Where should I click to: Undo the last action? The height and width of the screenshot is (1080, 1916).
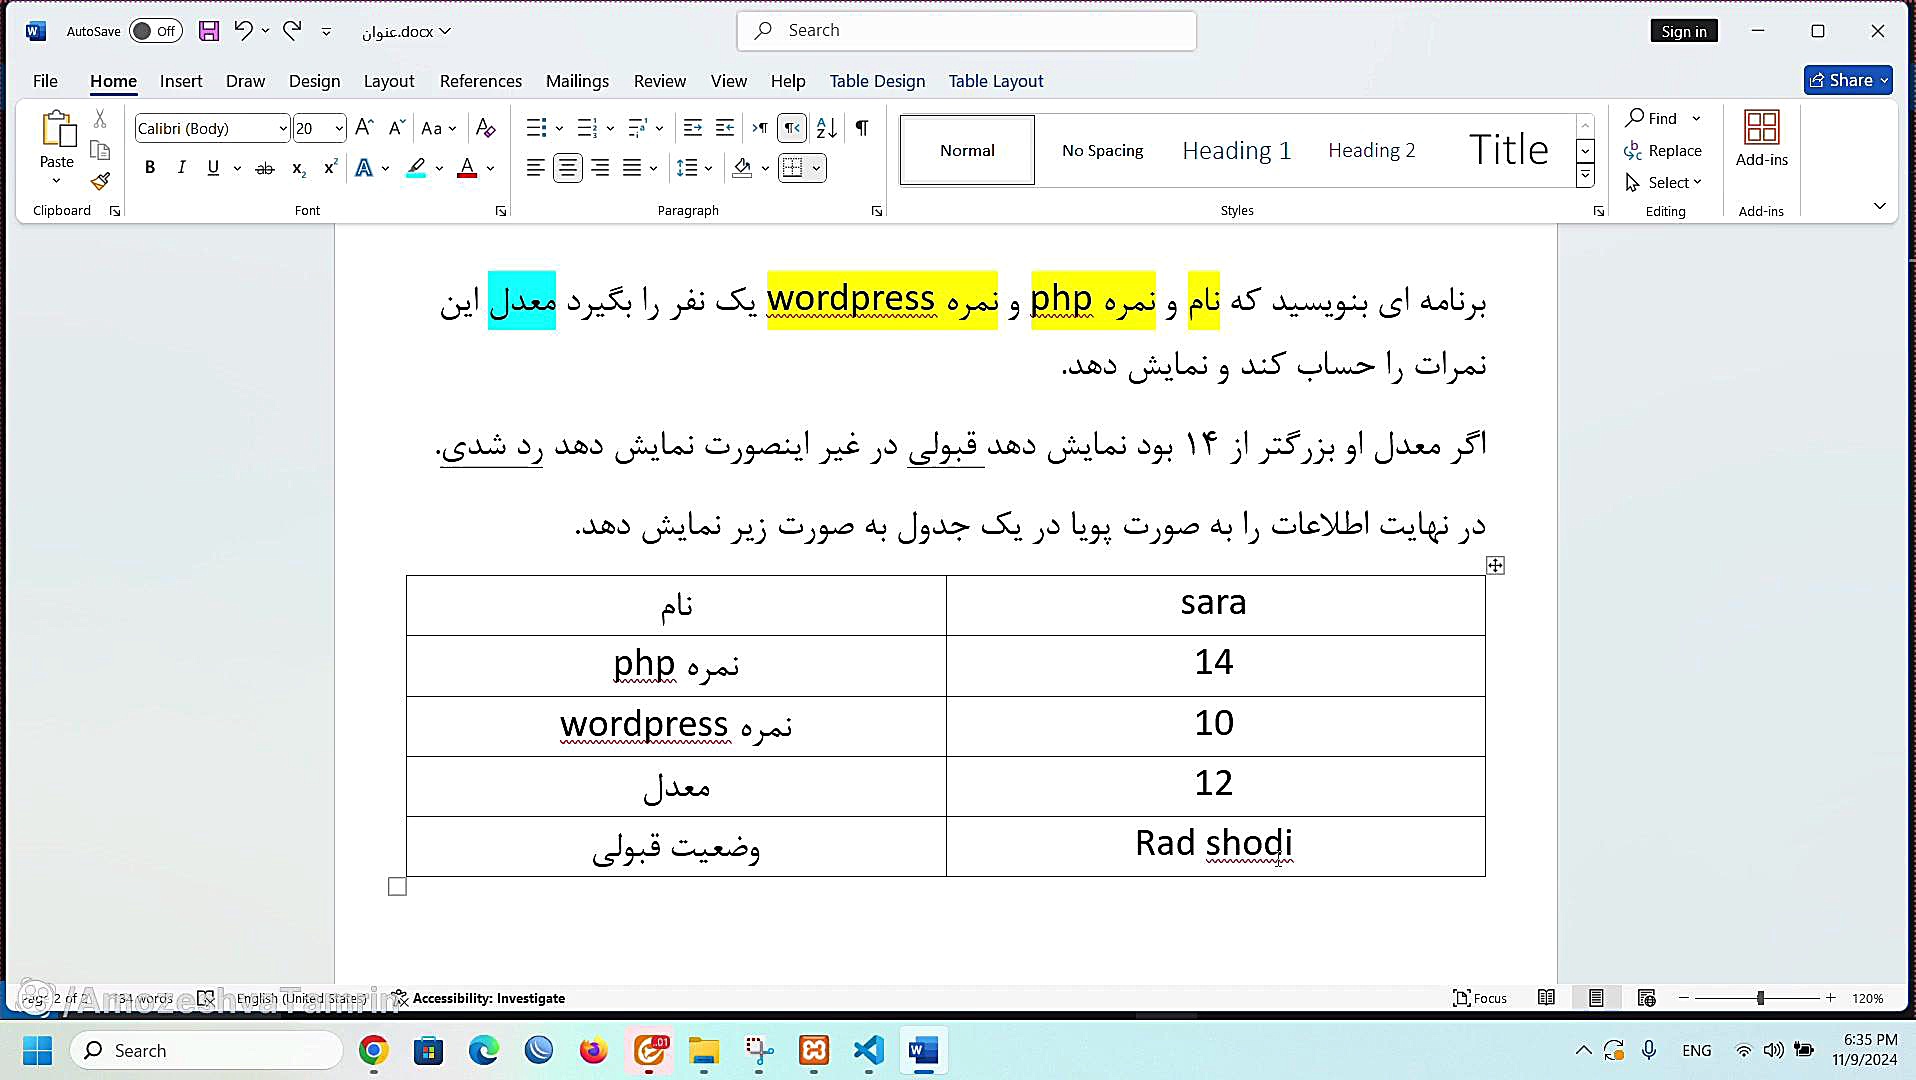[243, 31]
